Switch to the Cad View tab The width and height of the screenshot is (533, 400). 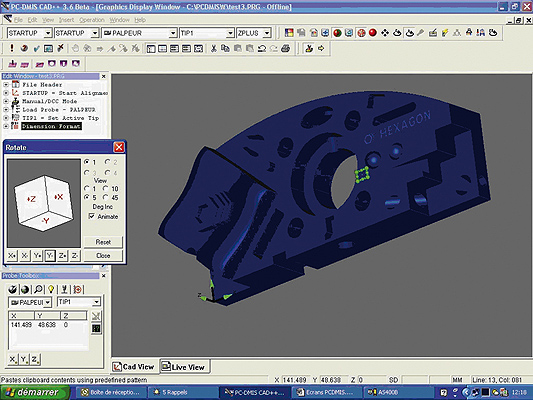click(x=134, y=367)
